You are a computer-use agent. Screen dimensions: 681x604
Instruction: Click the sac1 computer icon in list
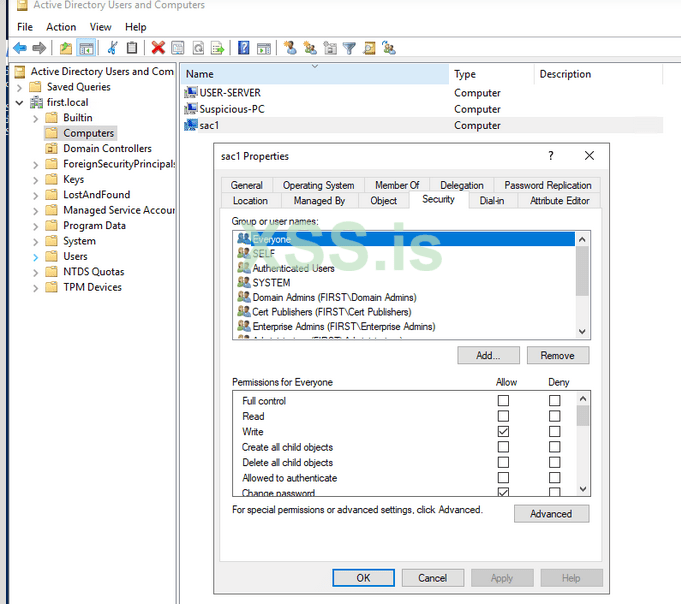tap(191, 125)
